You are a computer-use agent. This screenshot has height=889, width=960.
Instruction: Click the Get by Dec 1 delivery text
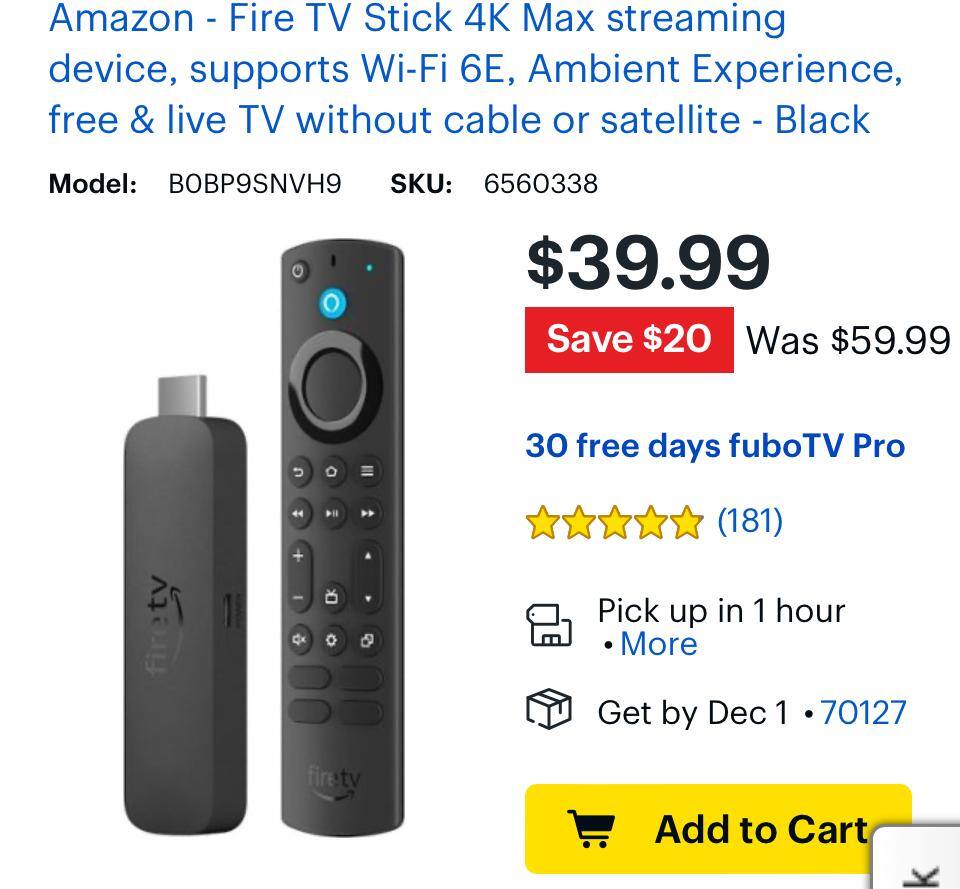(x=693, y=713)
